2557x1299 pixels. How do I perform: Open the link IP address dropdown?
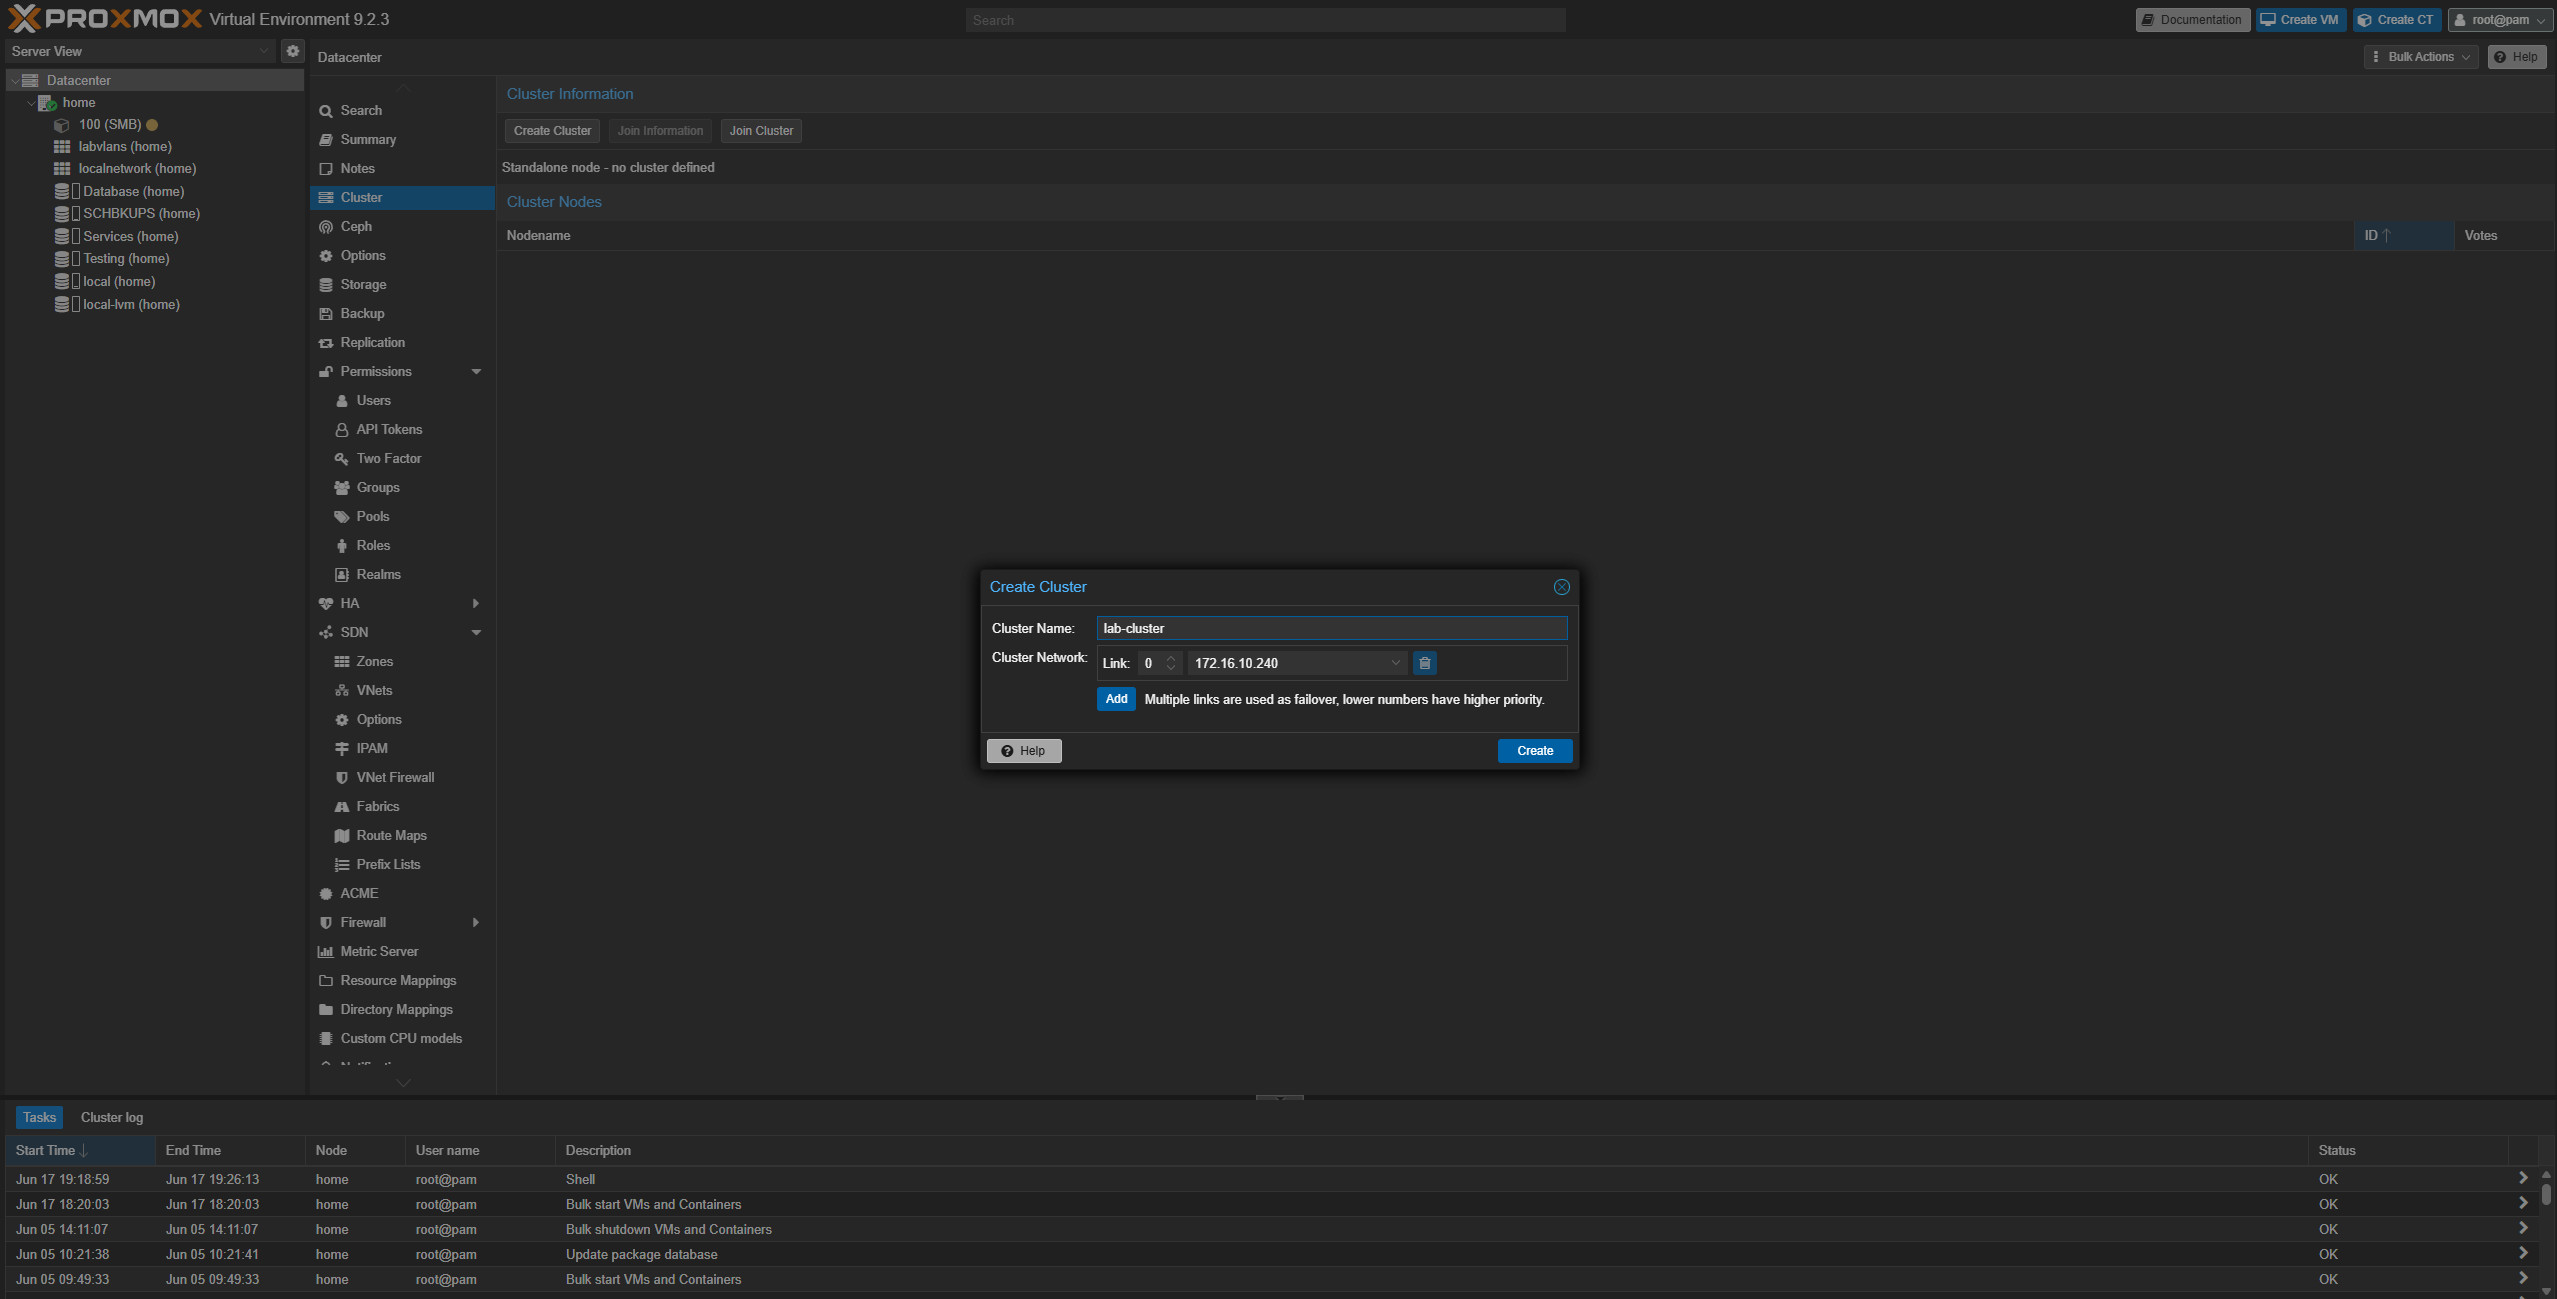coord(1396,663)
